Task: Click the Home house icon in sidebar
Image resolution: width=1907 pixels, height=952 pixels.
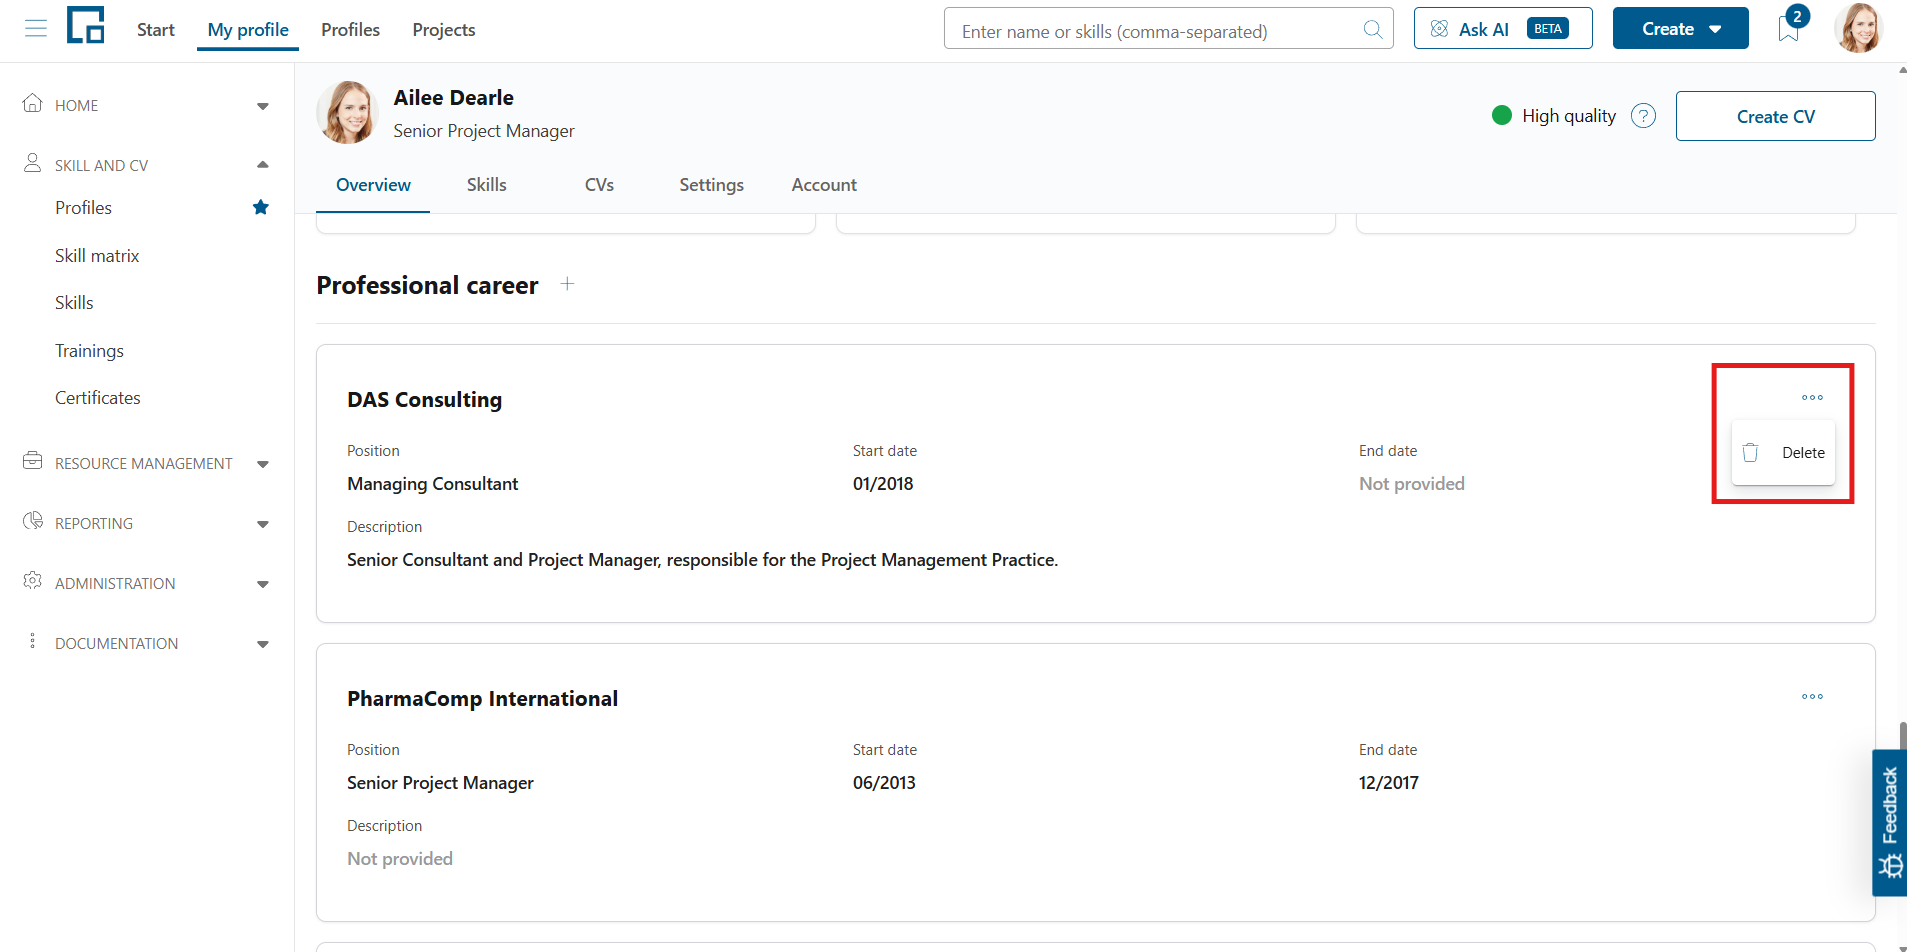Action: (33, 103)
